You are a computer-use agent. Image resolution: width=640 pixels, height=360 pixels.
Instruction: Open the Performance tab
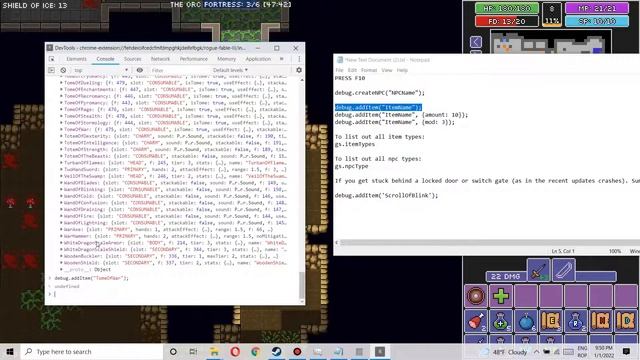(194, 59)
